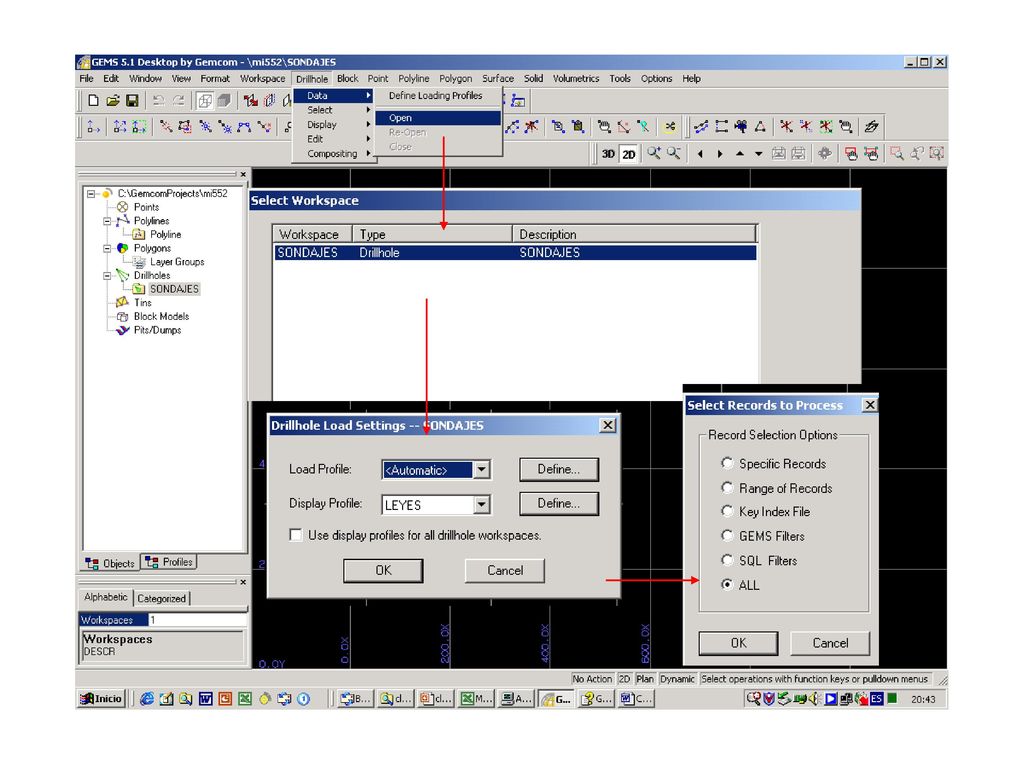Image resolution: width=1024 pixels, height=768 pixels.
Task: Click the Open folder toolbar icon
Action: click(113, 101)
